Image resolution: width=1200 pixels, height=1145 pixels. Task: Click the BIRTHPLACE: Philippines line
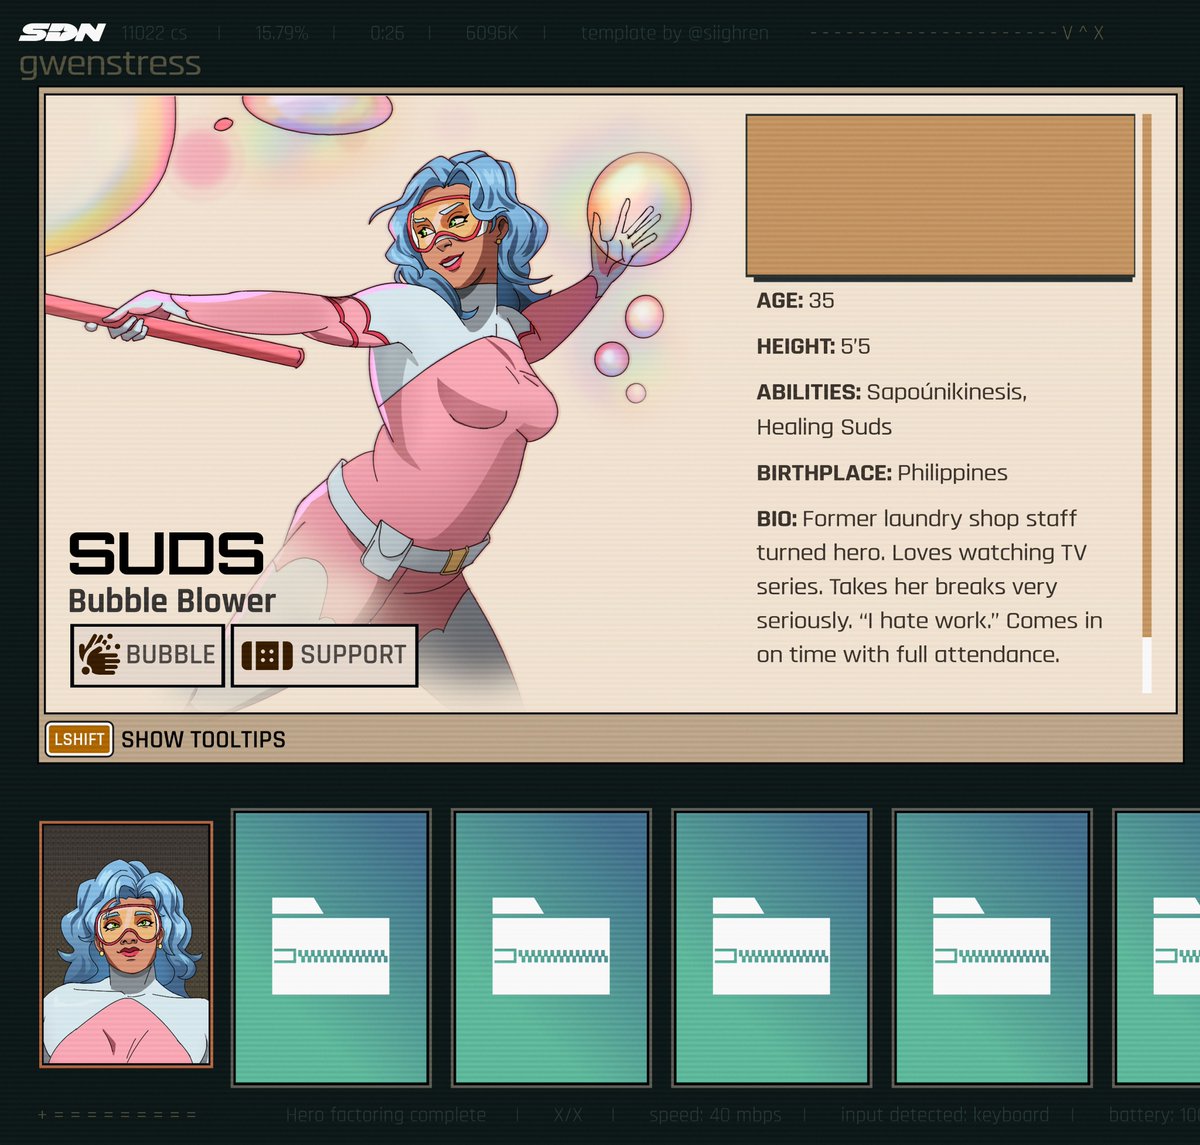tap(882, 472)
